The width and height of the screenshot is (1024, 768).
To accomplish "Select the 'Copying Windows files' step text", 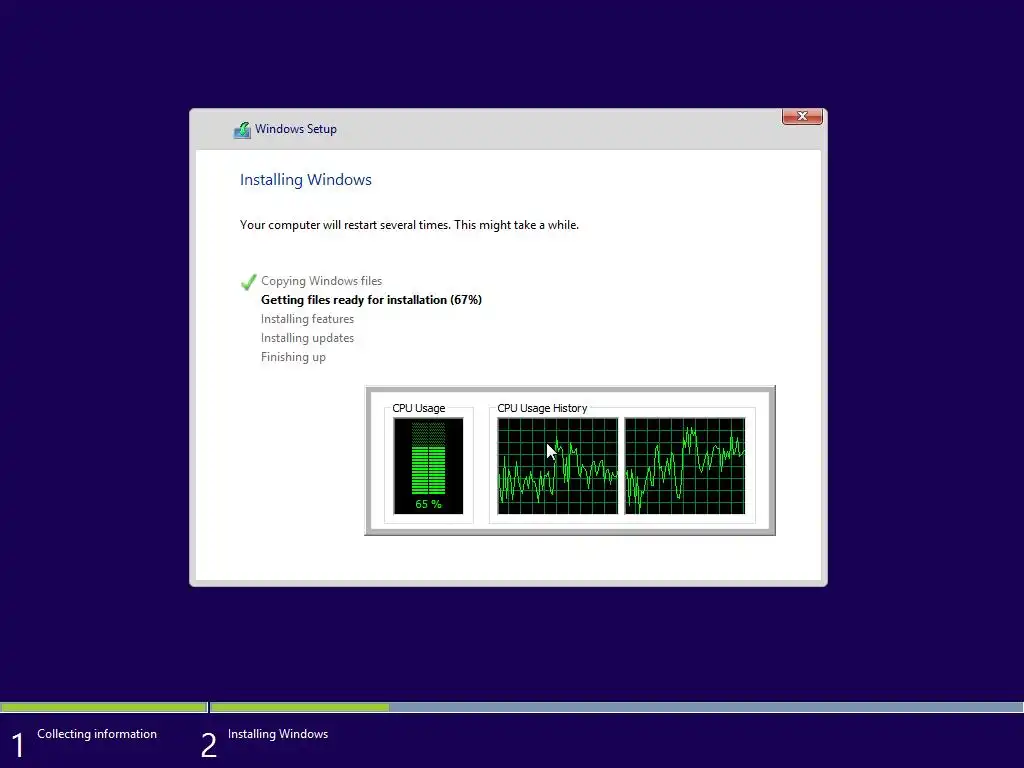I will [x=321, y=281].
